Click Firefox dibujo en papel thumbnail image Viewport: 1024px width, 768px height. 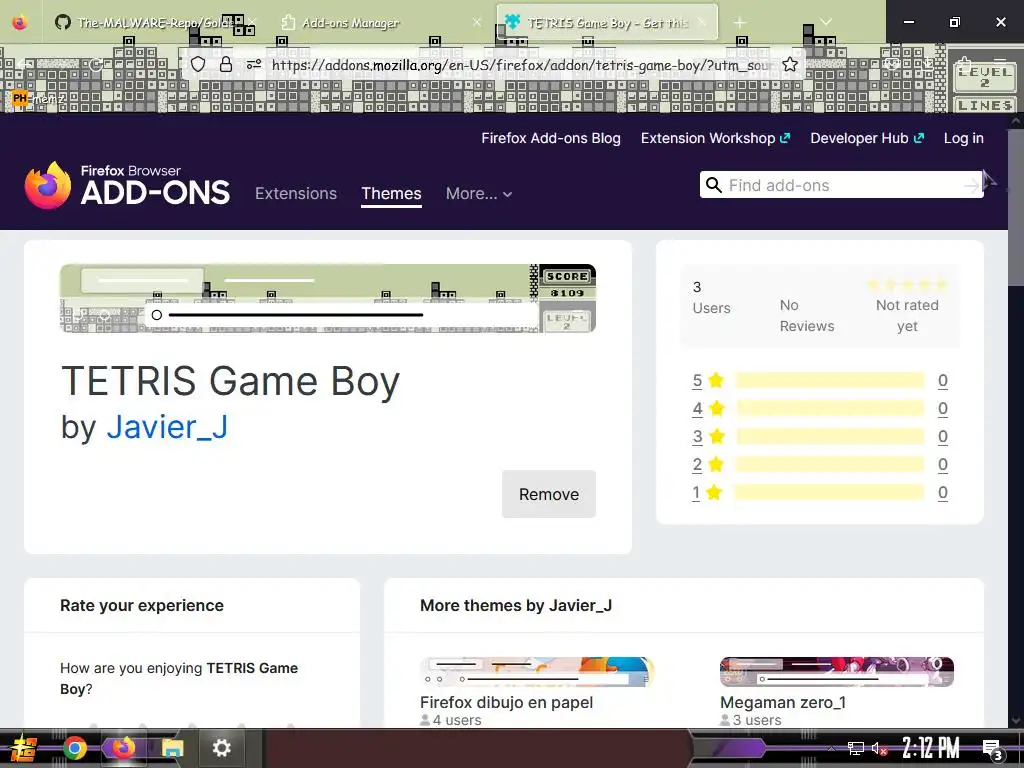[537, 672]
